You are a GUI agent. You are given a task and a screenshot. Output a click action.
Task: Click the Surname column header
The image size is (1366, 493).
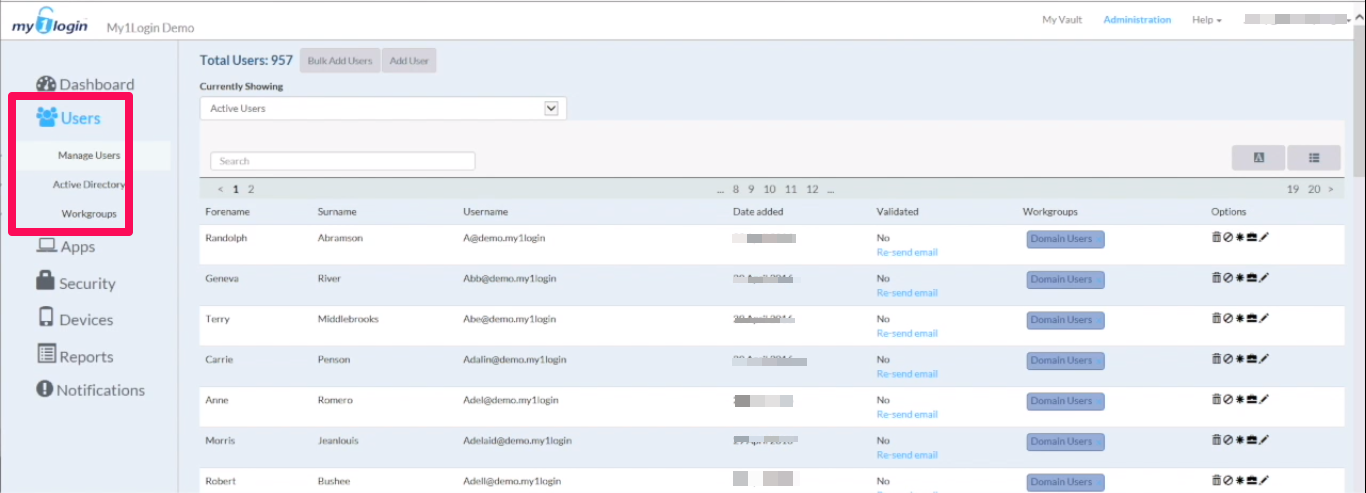click(x=337, y=212)
